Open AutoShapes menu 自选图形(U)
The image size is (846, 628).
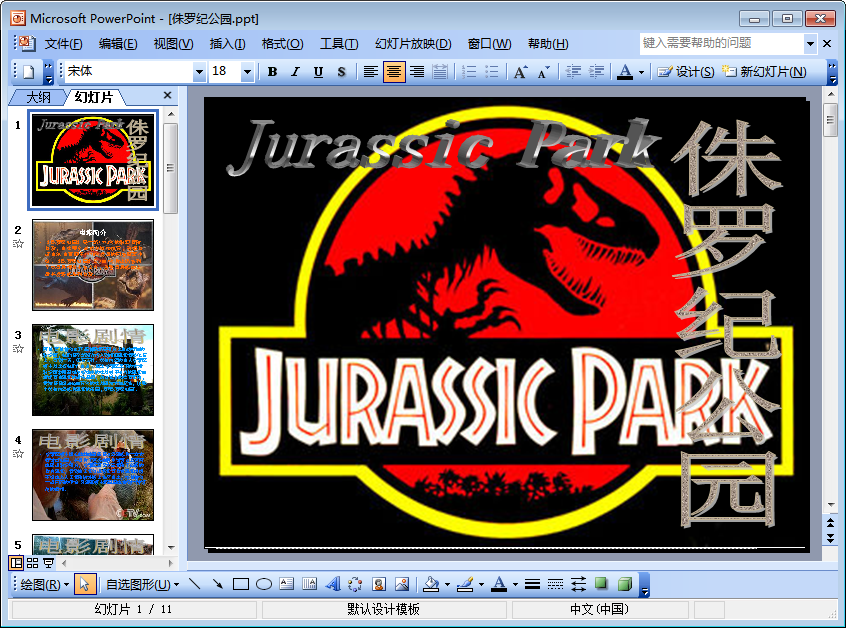[142, 584]
